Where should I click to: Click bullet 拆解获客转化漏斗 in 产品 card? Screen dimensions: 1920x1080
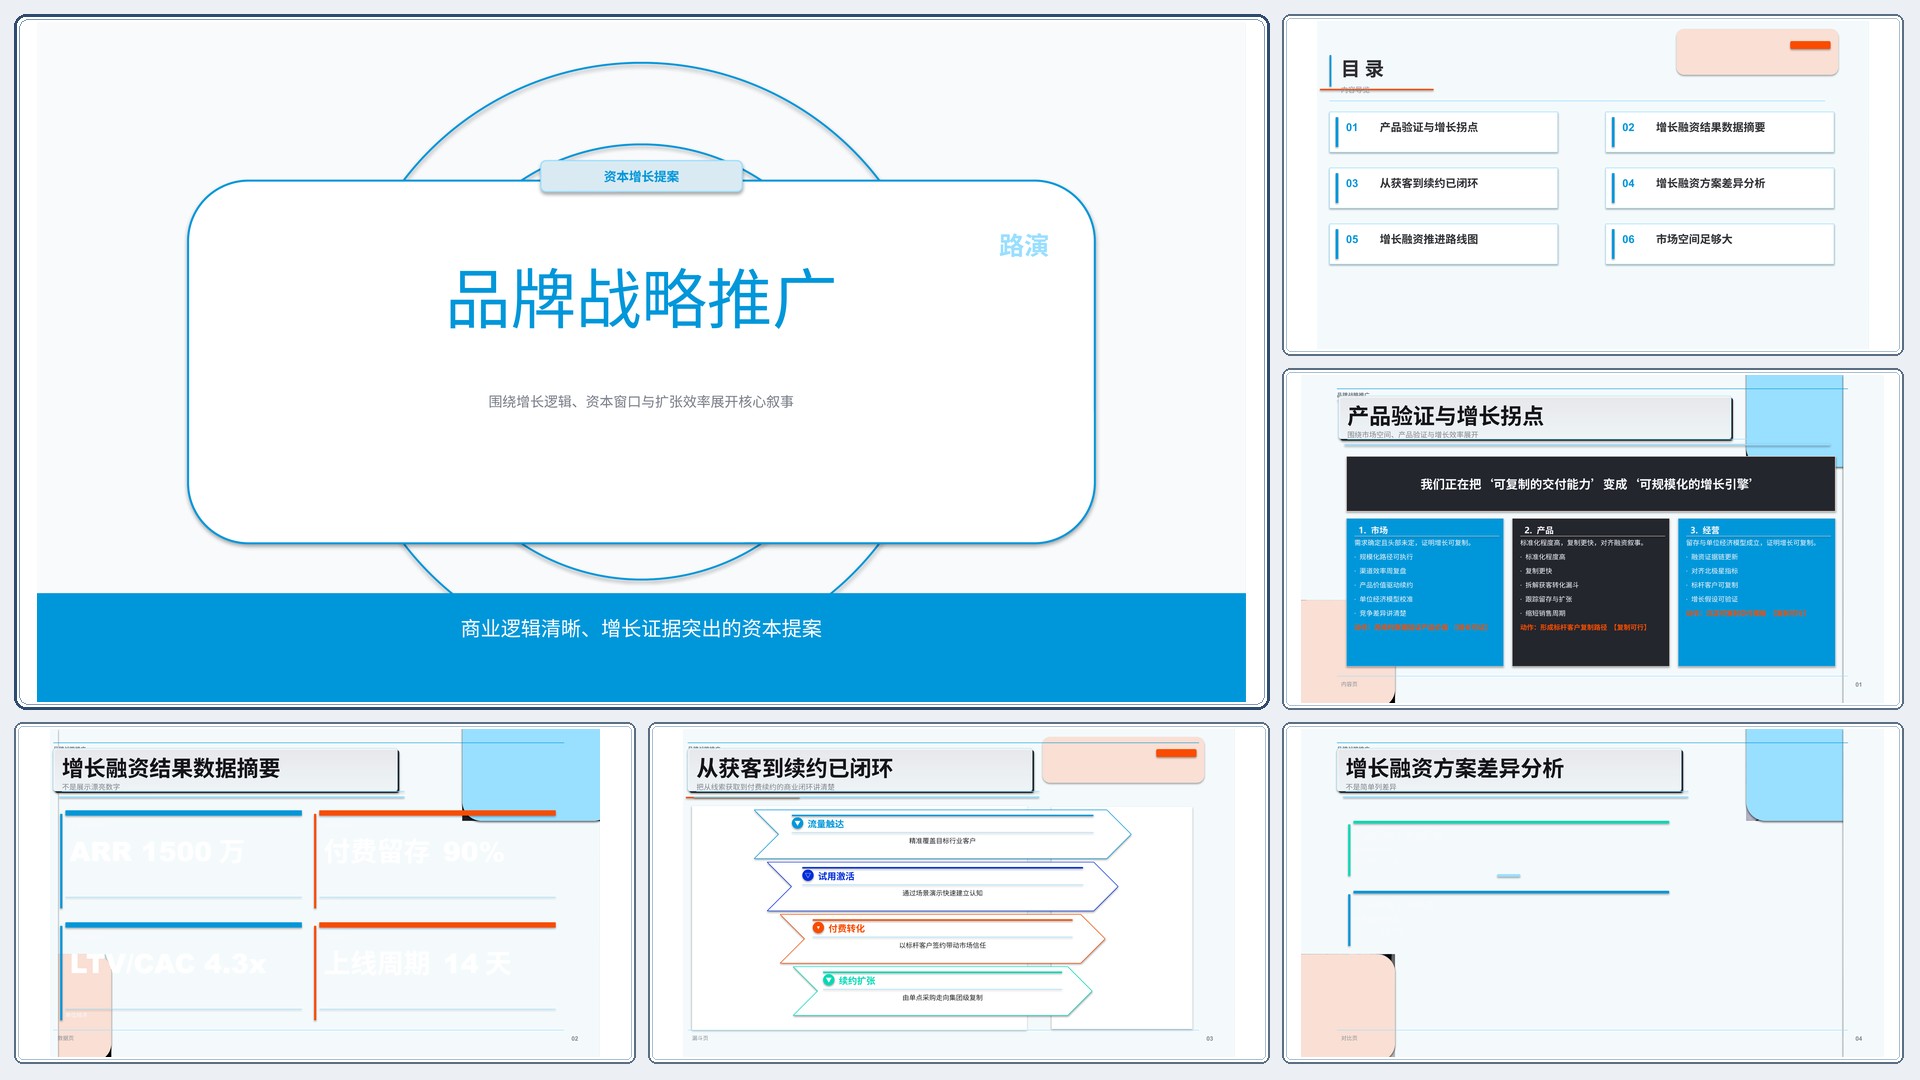pos(1551,585)
